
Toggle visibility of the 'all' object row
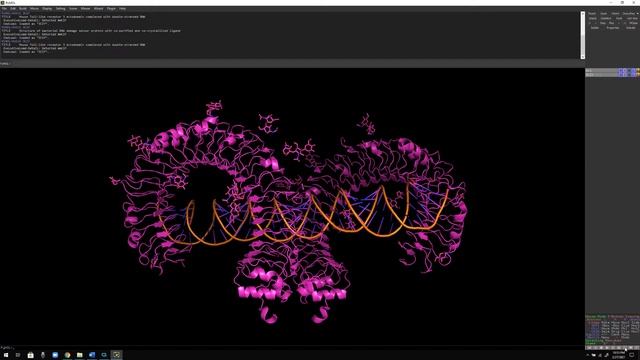(602, 71)
